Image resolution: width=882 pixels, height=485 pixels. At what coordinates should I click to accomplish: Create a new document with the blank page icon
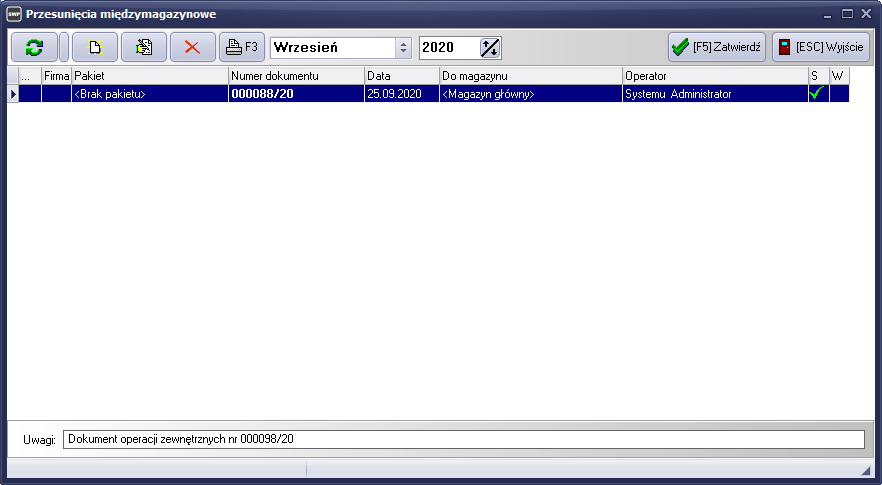[95, 47]
